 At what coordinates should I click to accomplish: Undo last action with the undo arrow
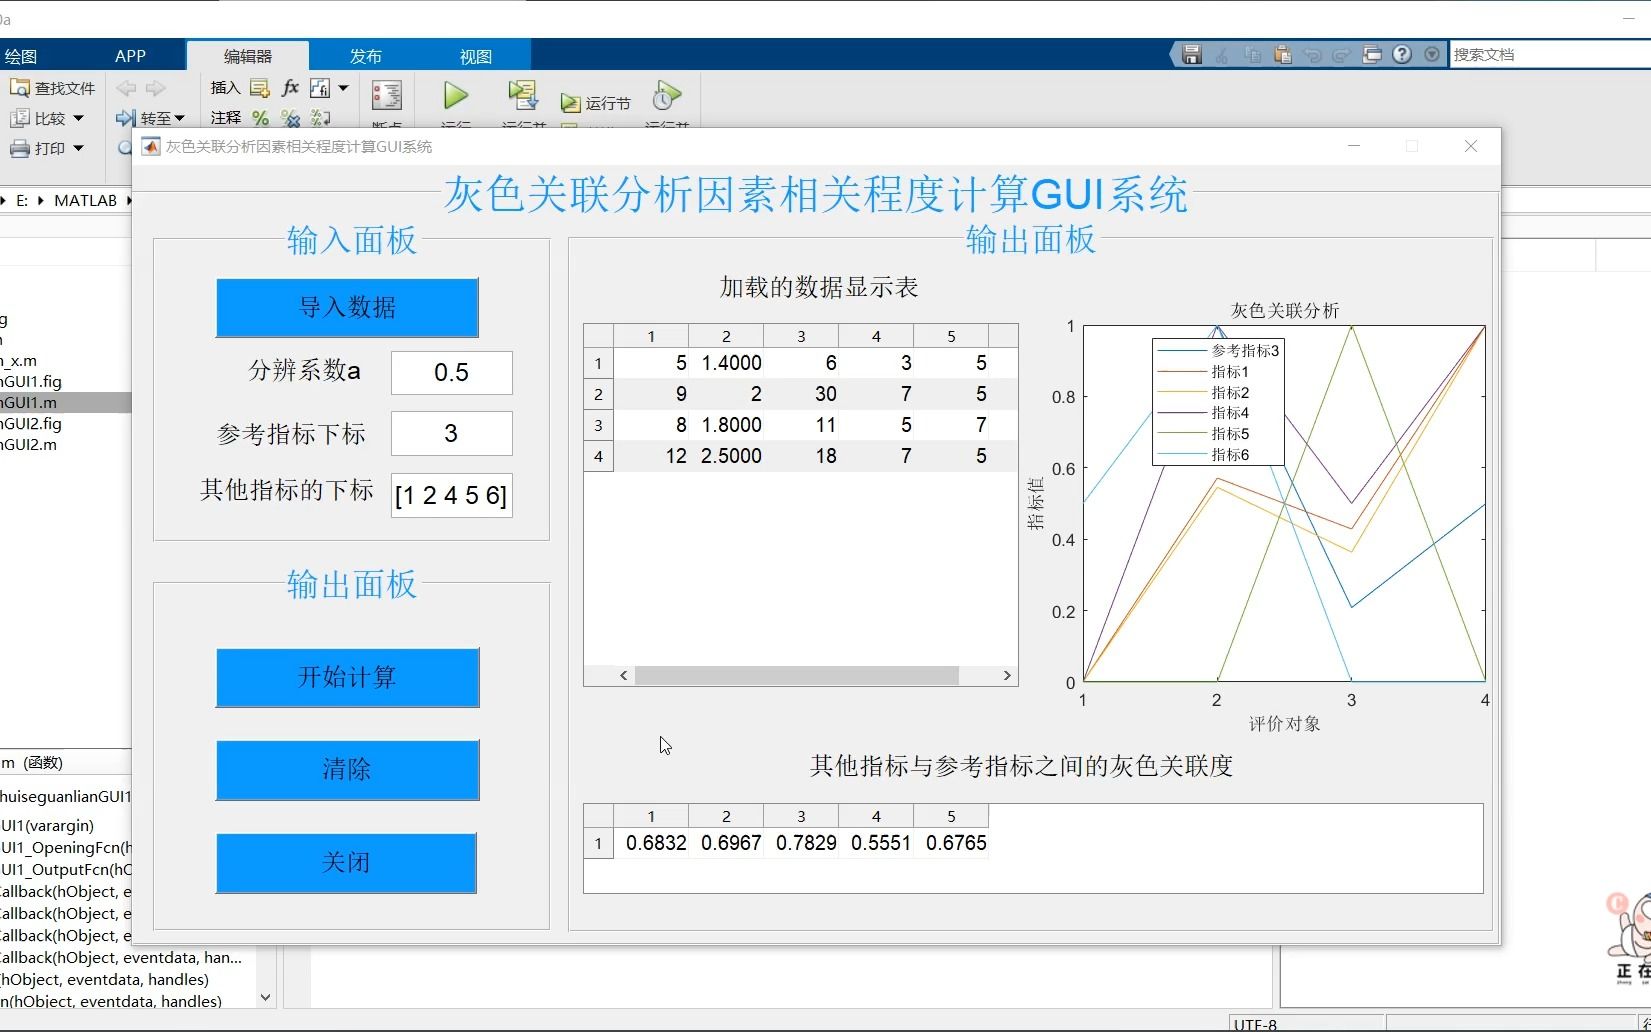click(1312, 54)
